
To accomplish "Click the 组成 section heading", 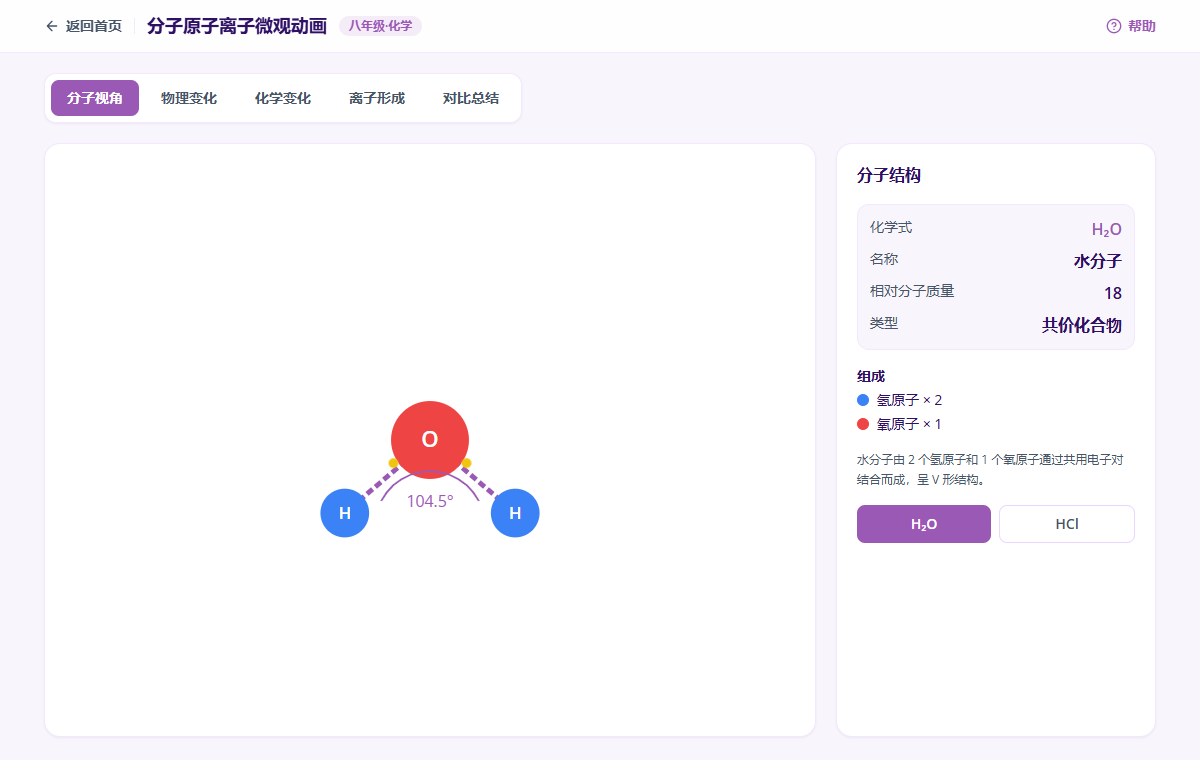I will point(871,377).
